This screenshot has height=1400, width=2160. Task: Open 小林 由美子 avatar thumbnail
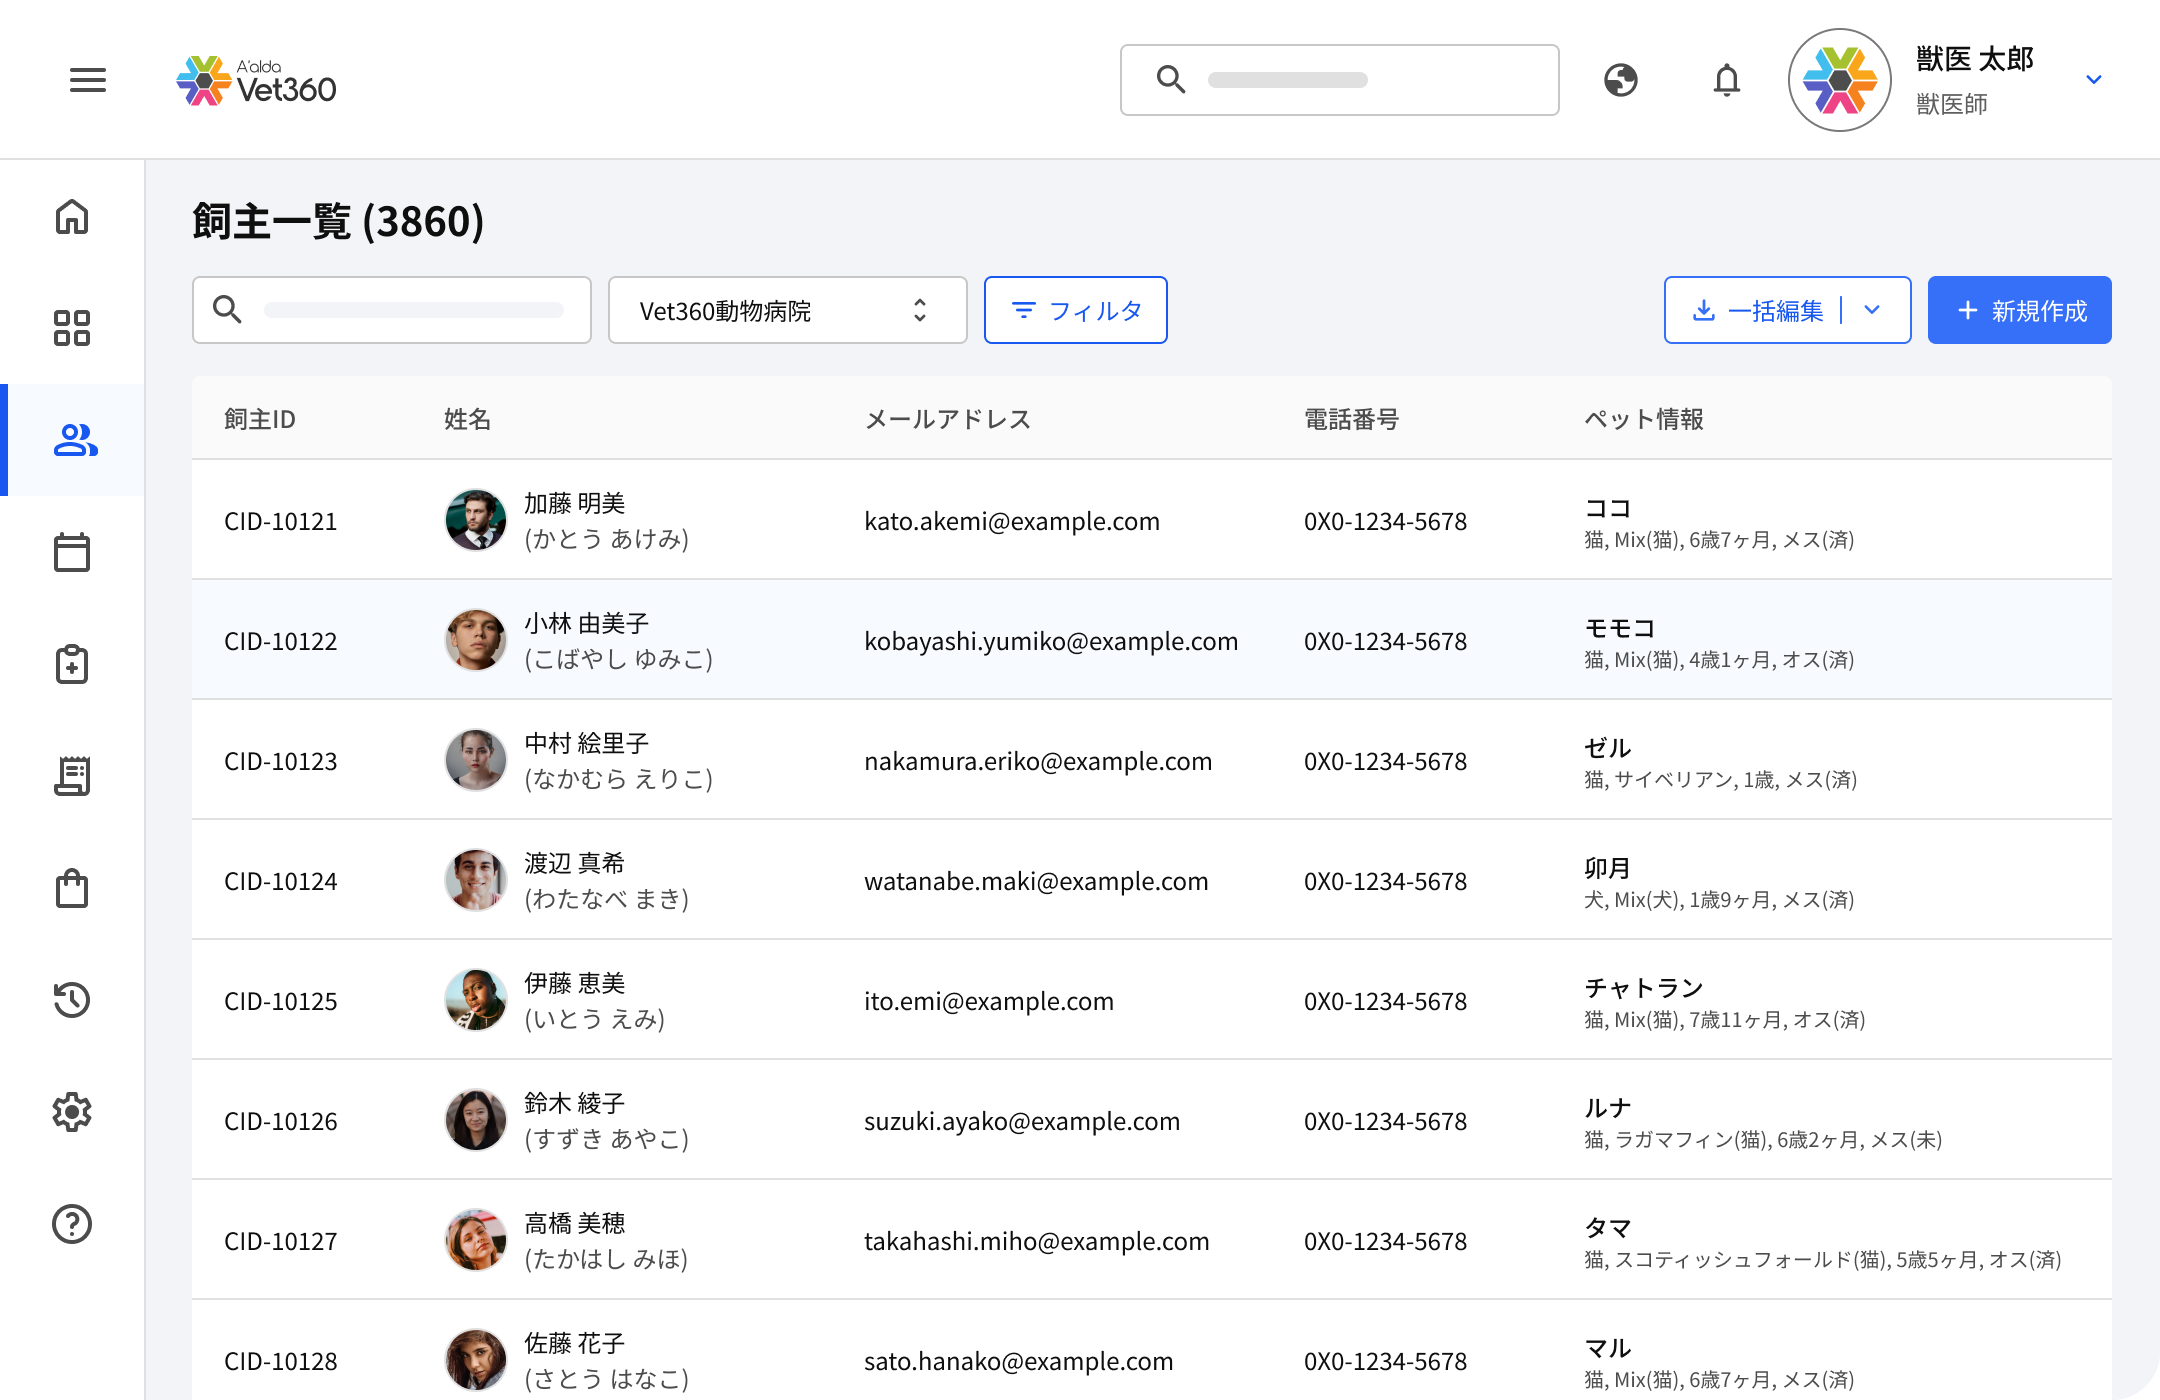click(476, 640)
